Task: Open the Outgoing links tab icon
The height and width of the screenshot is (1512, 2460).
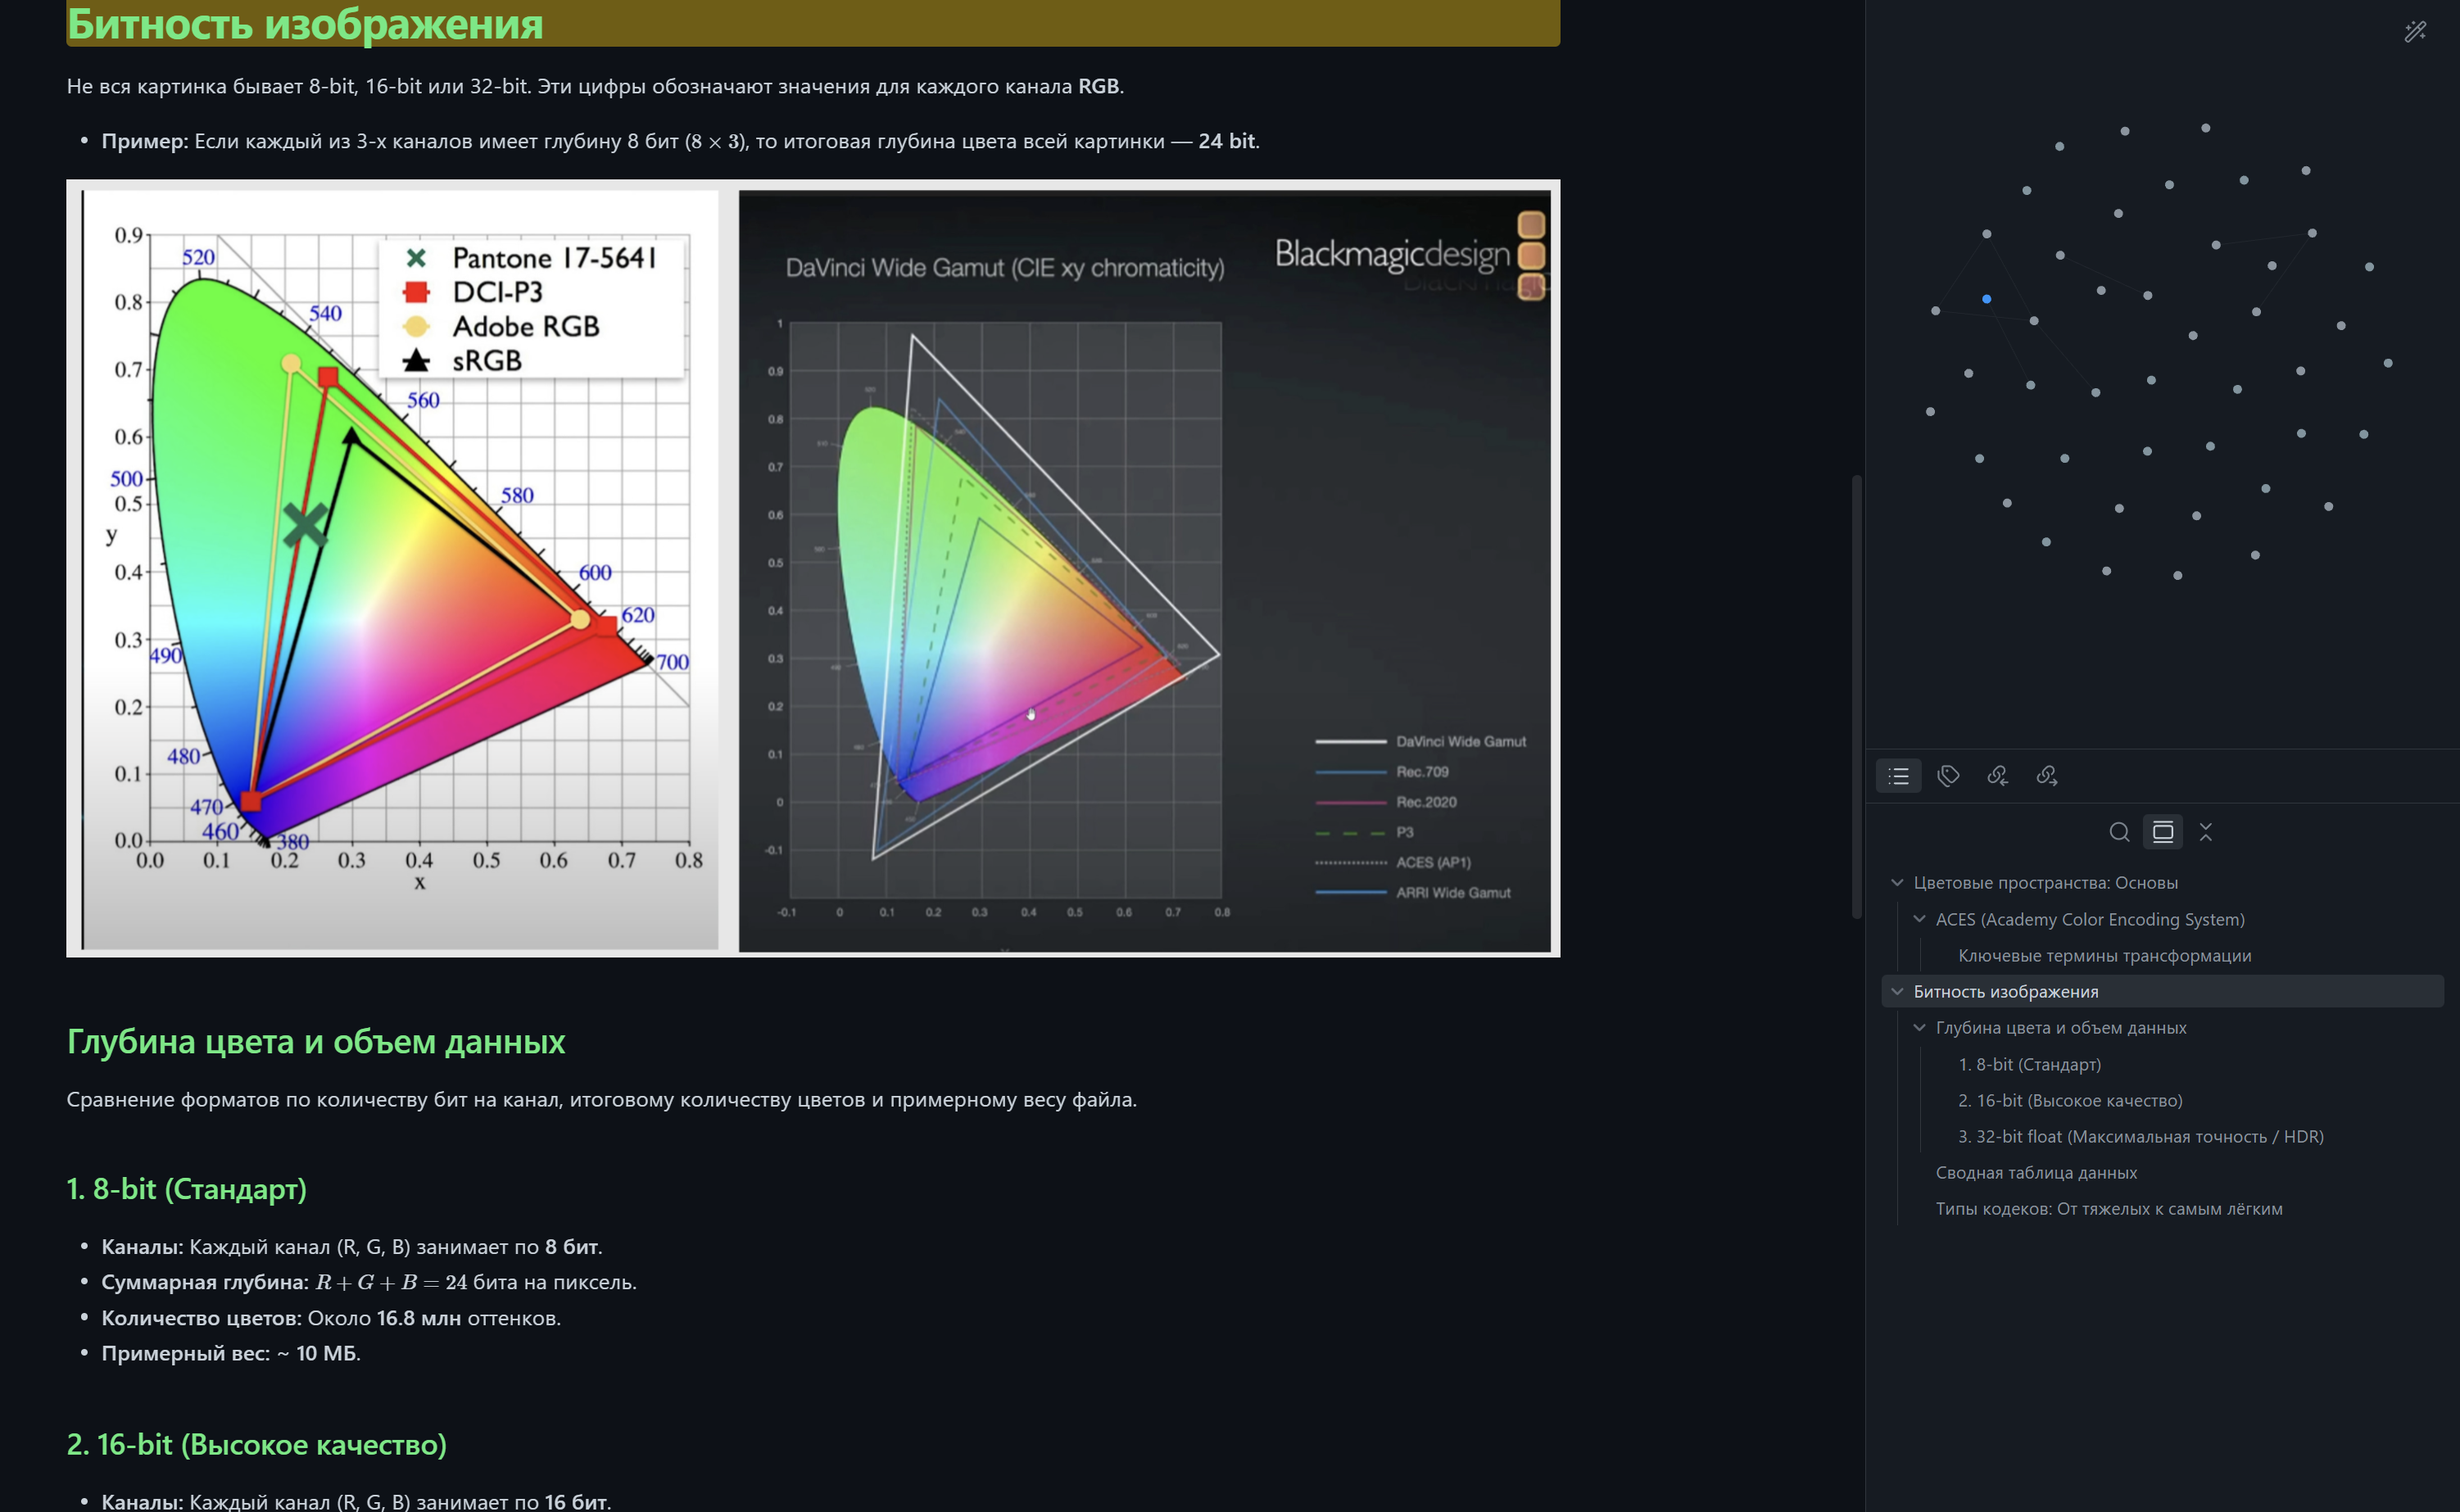Action: 2046,776
